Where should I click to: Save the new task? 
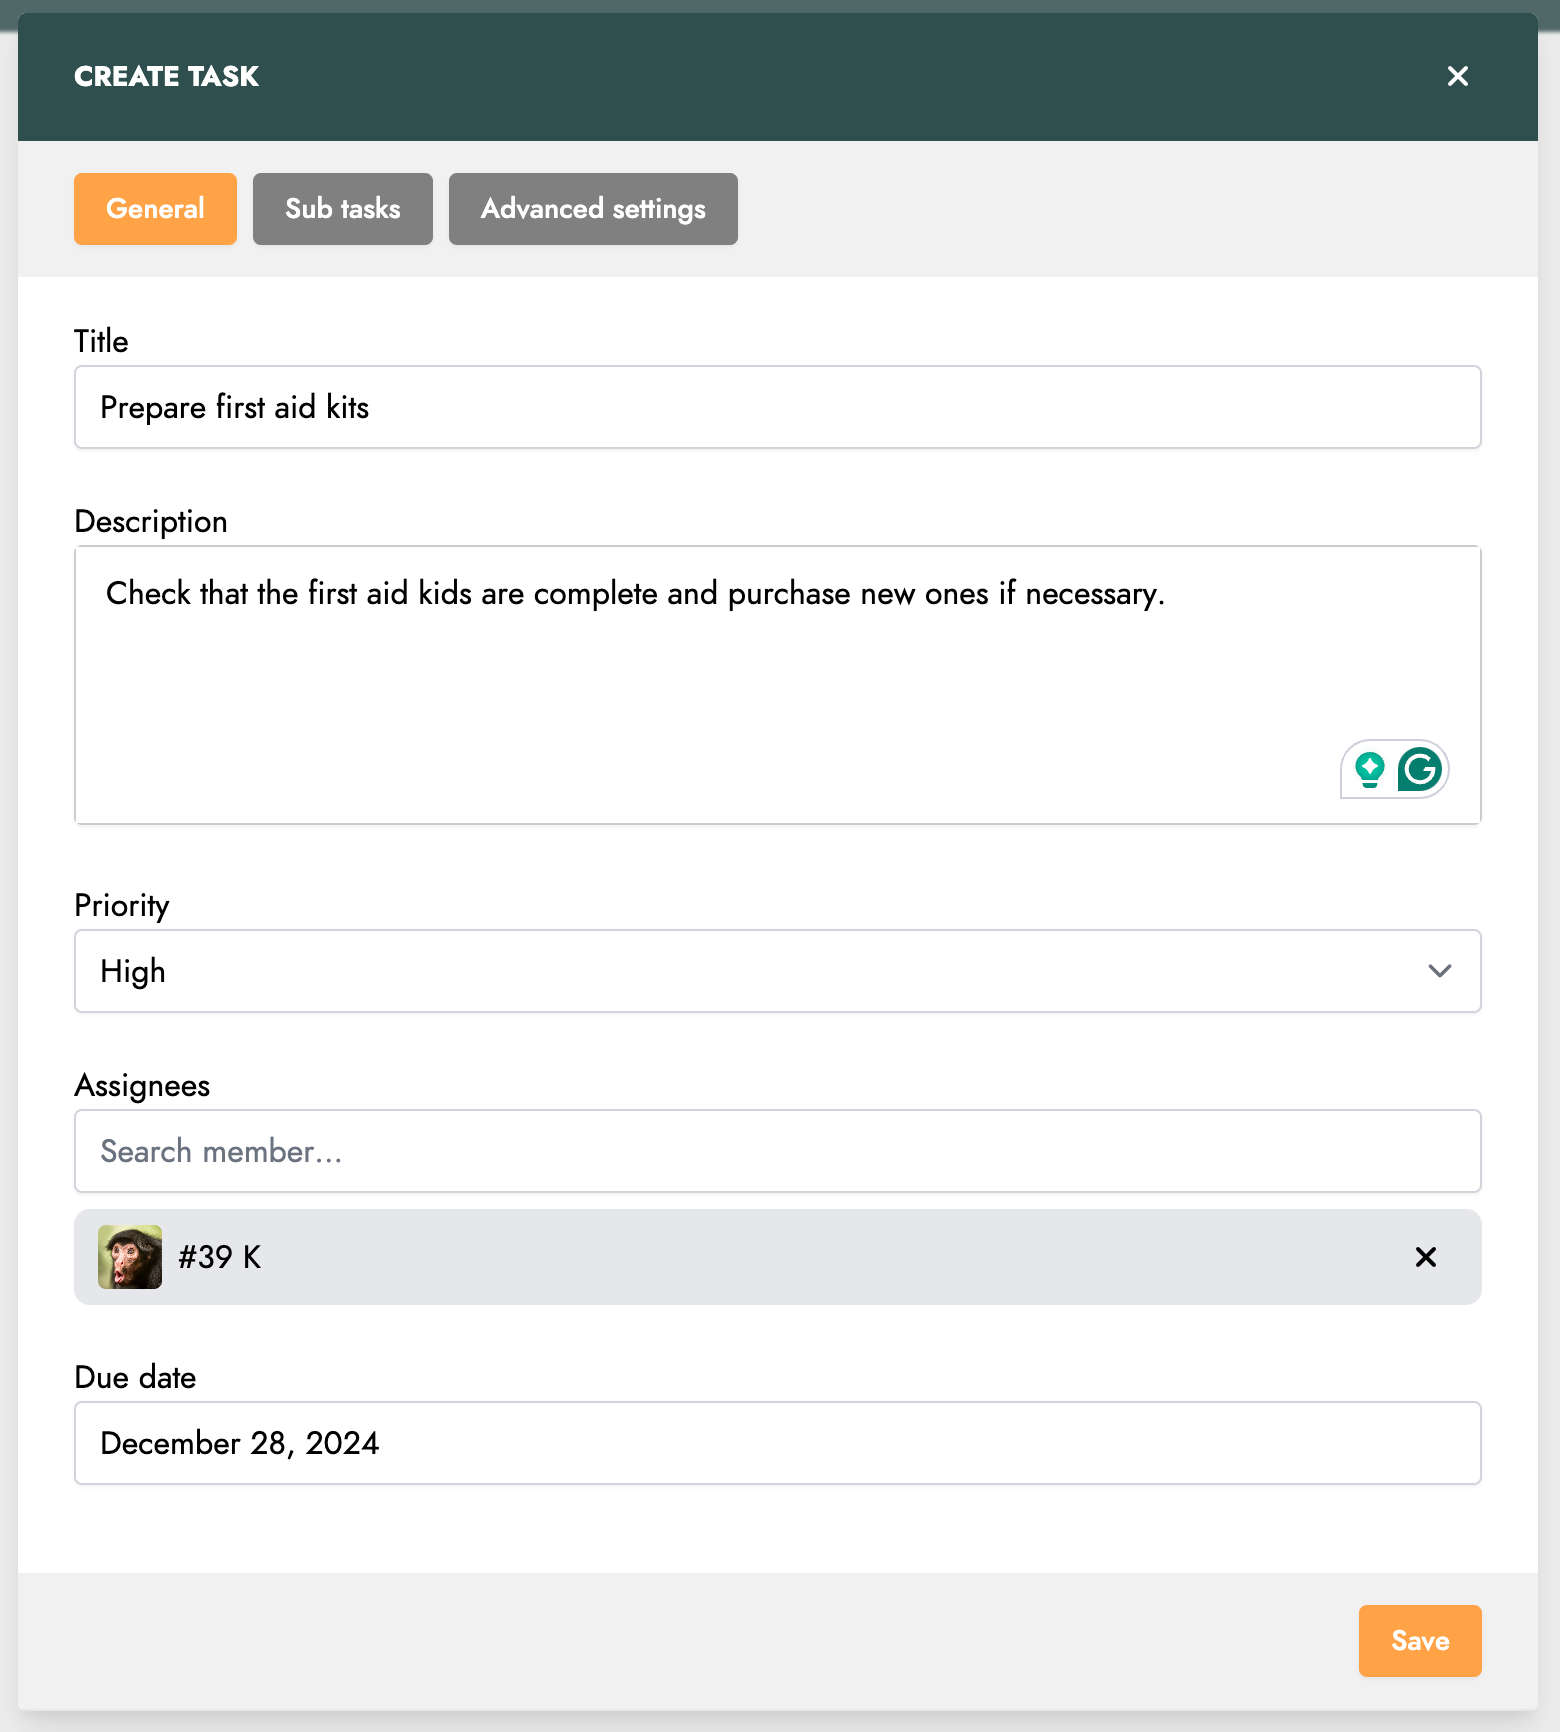(1420, 1641)
